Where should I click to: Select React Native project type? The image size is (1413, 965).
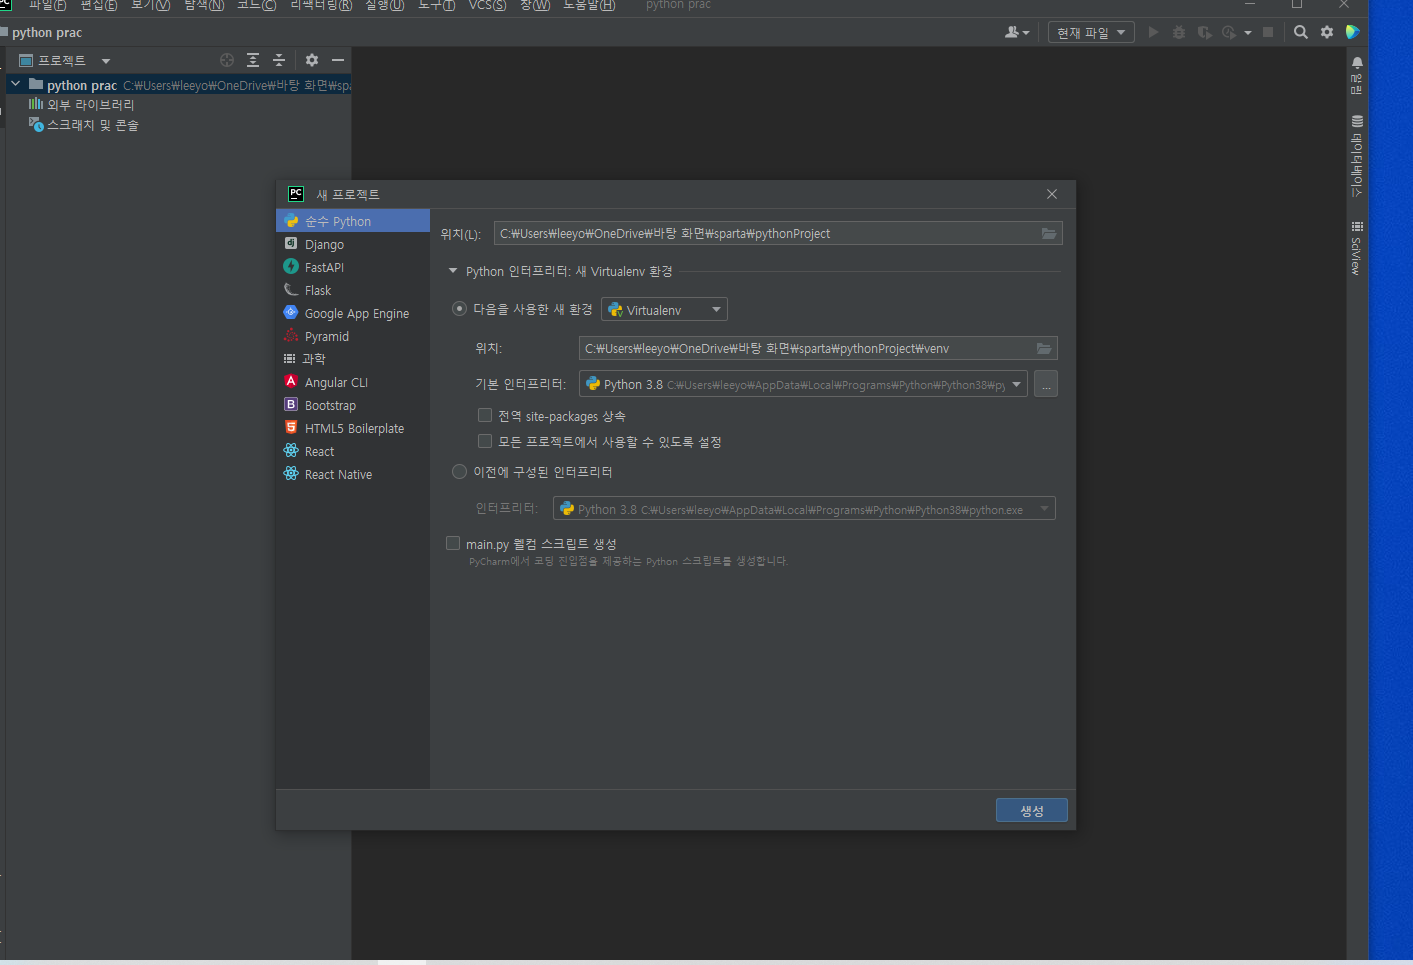(x=352, y=474)
